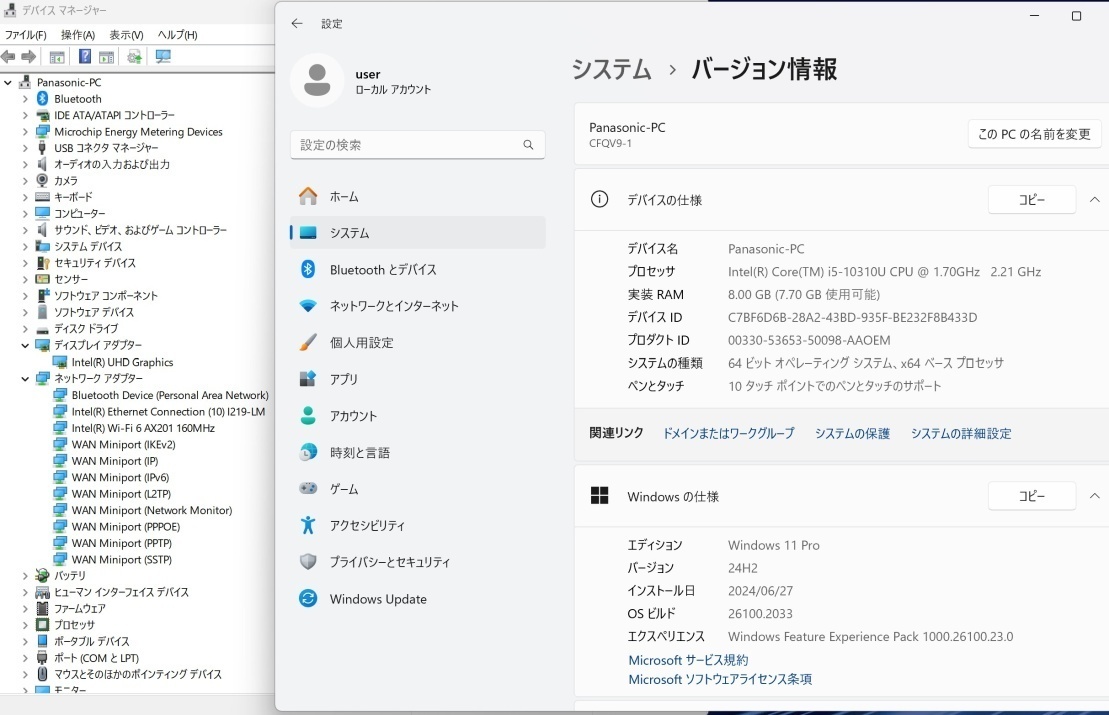Click the Device Manager help icon
The image size is (1109, 715).
coord(84,56)
